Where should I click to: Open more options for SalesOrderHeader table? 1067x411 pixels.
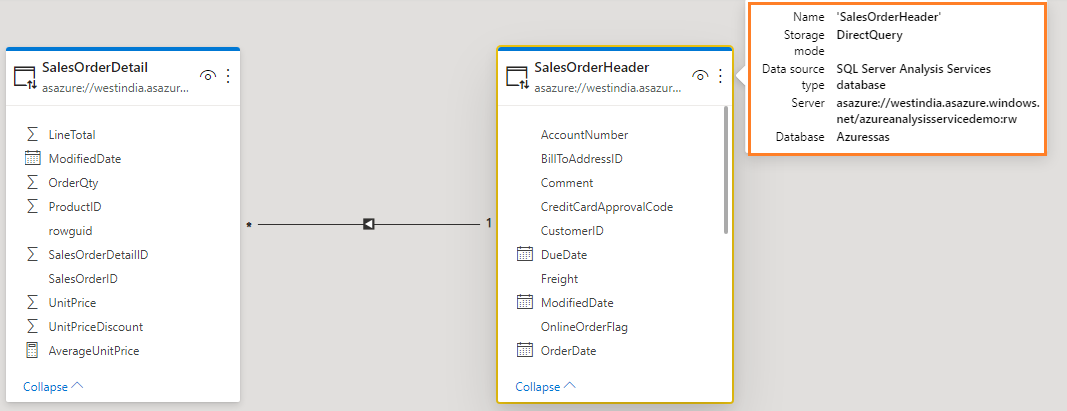[x=721, y=76]
